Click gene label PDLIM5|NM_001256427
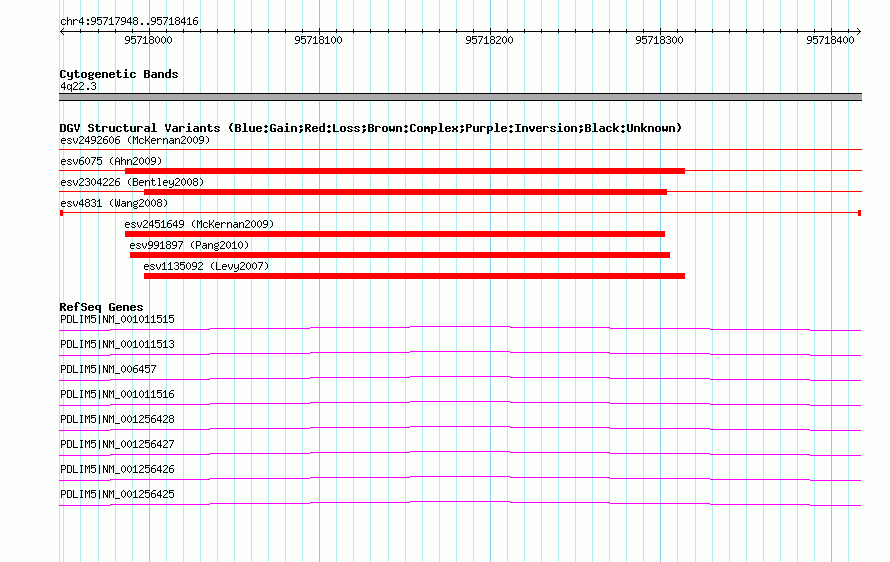The width and height of the screenshot is (890, 562). 117,444
